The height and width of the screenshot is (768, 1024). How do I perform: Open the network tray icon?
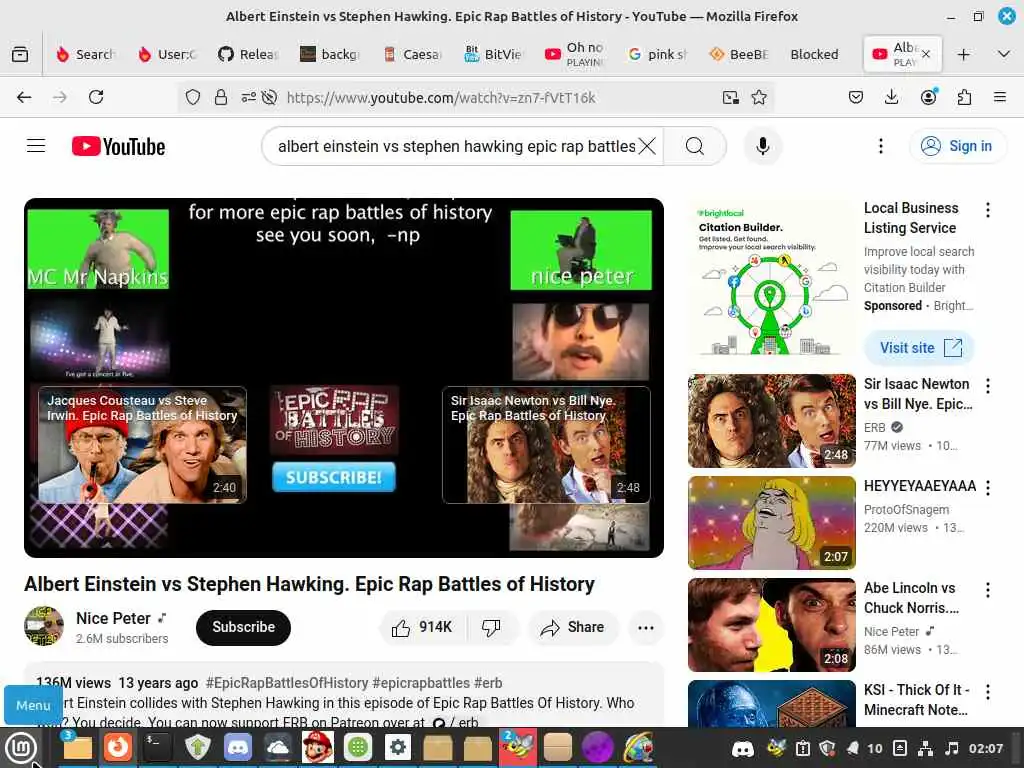[x=925, y=748]
